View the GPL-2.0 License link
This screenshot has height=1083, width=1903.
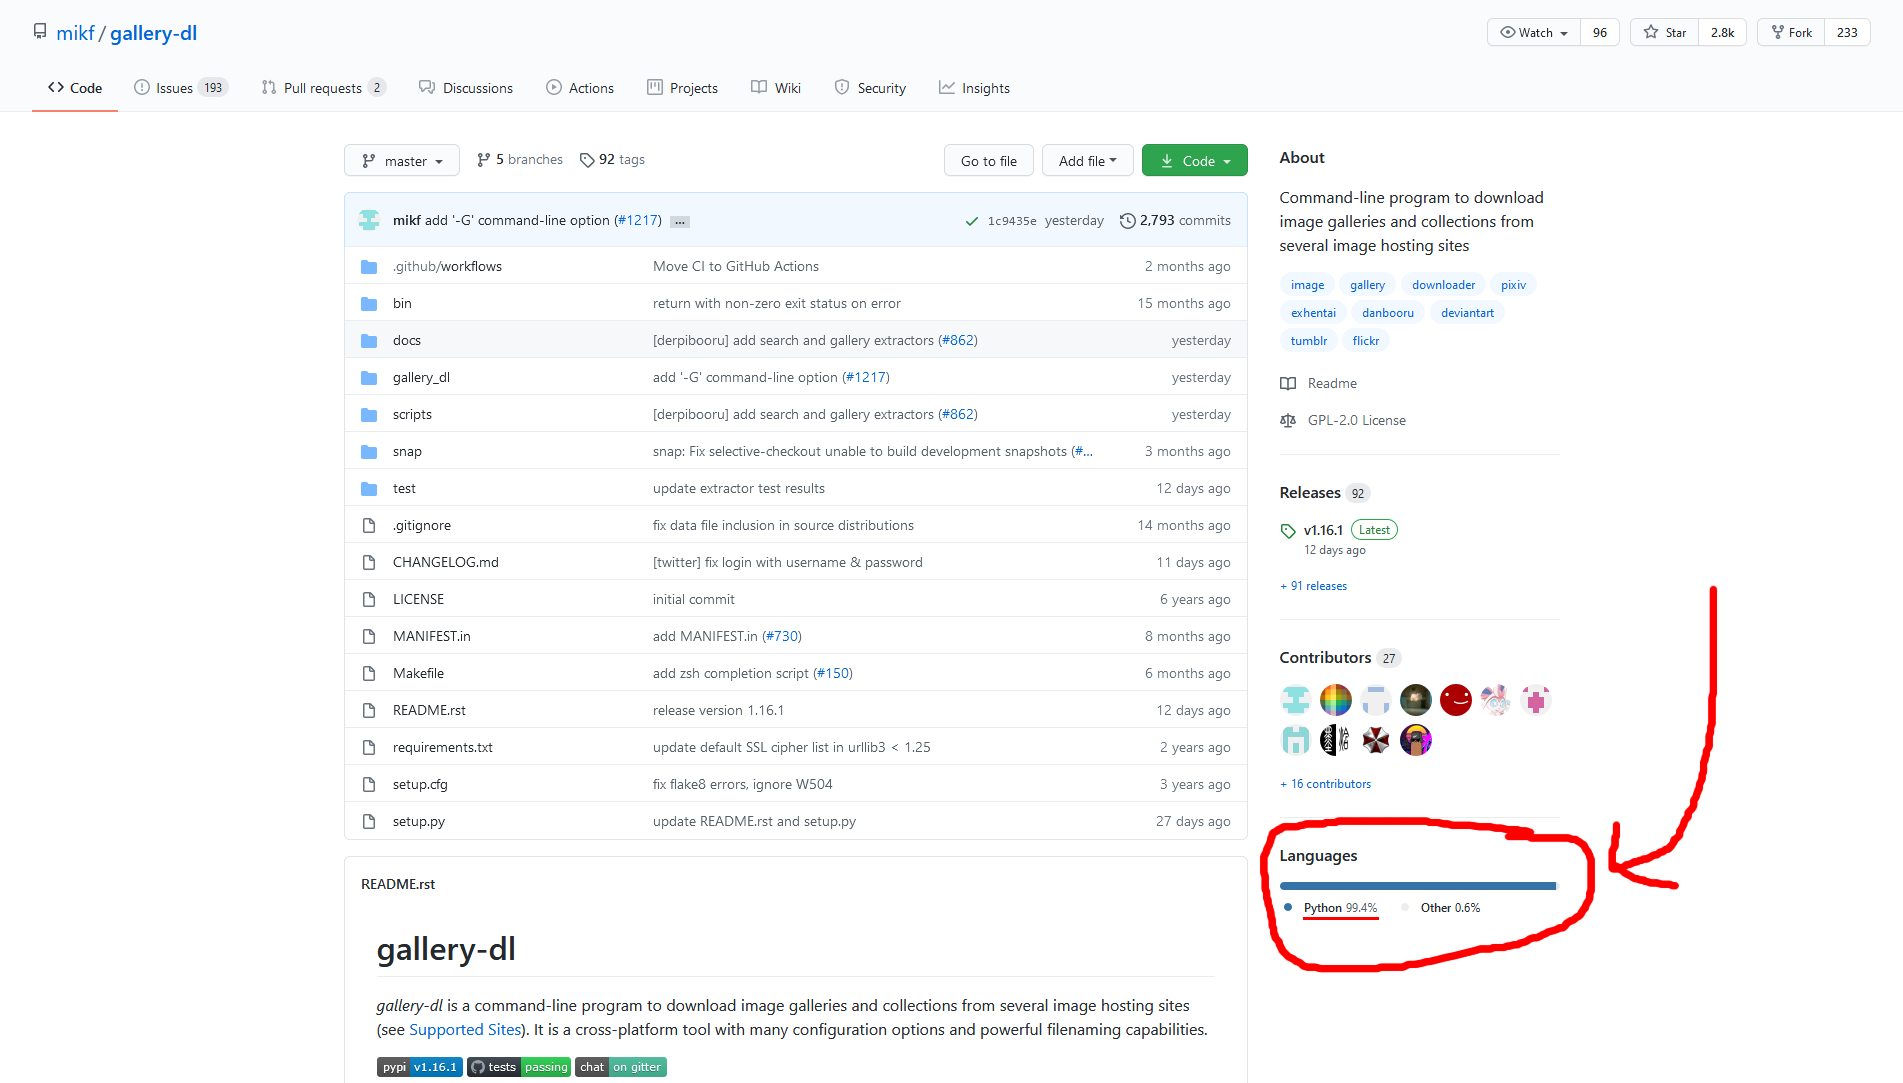click(x=1343, y=420)
